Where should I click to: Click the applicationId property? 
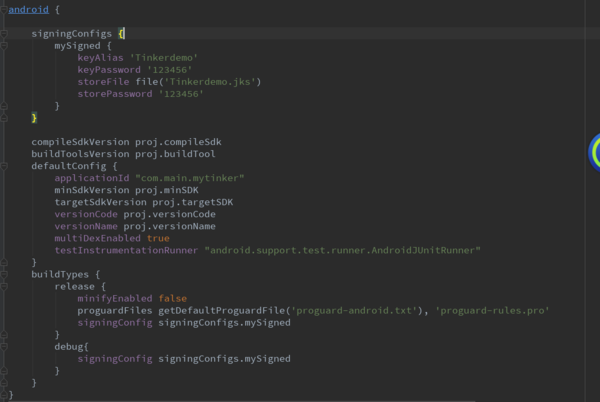click(x=92, y=178)
